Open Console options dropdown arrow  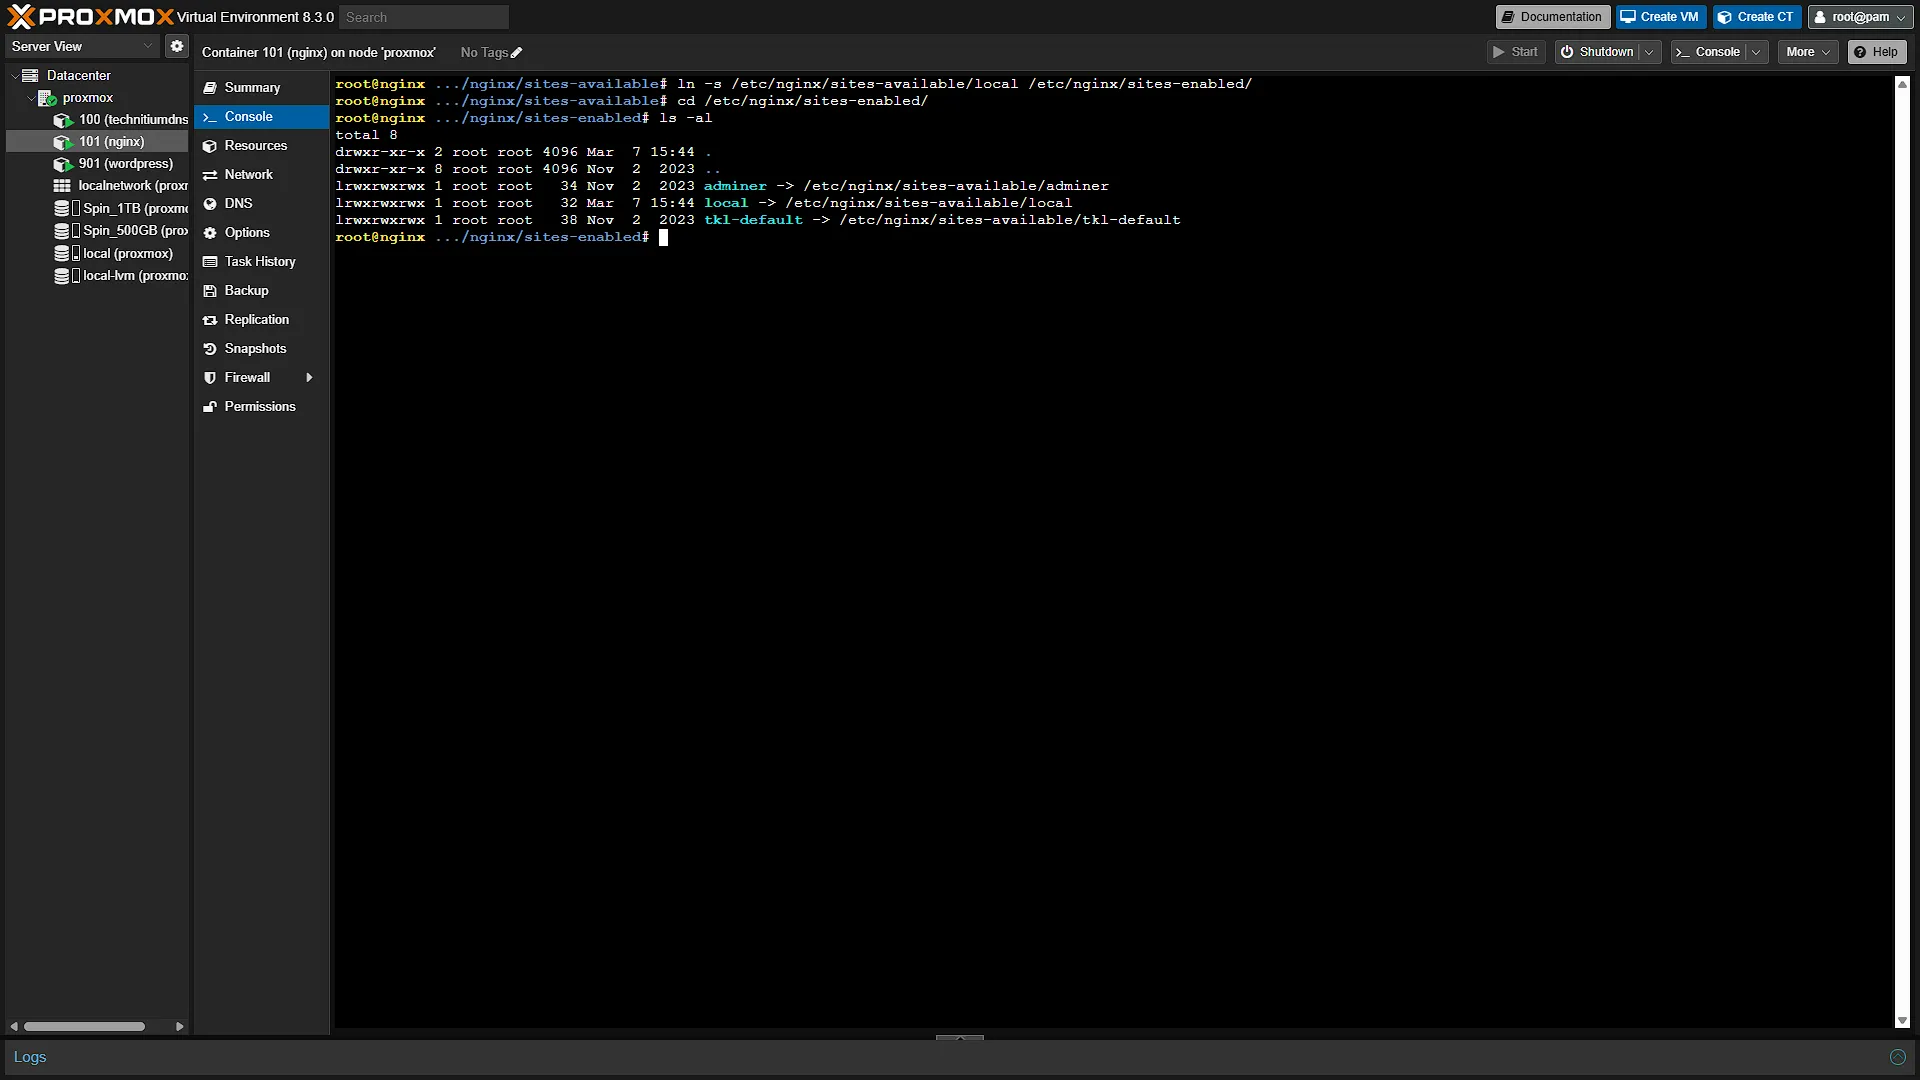pos(1756,52)
